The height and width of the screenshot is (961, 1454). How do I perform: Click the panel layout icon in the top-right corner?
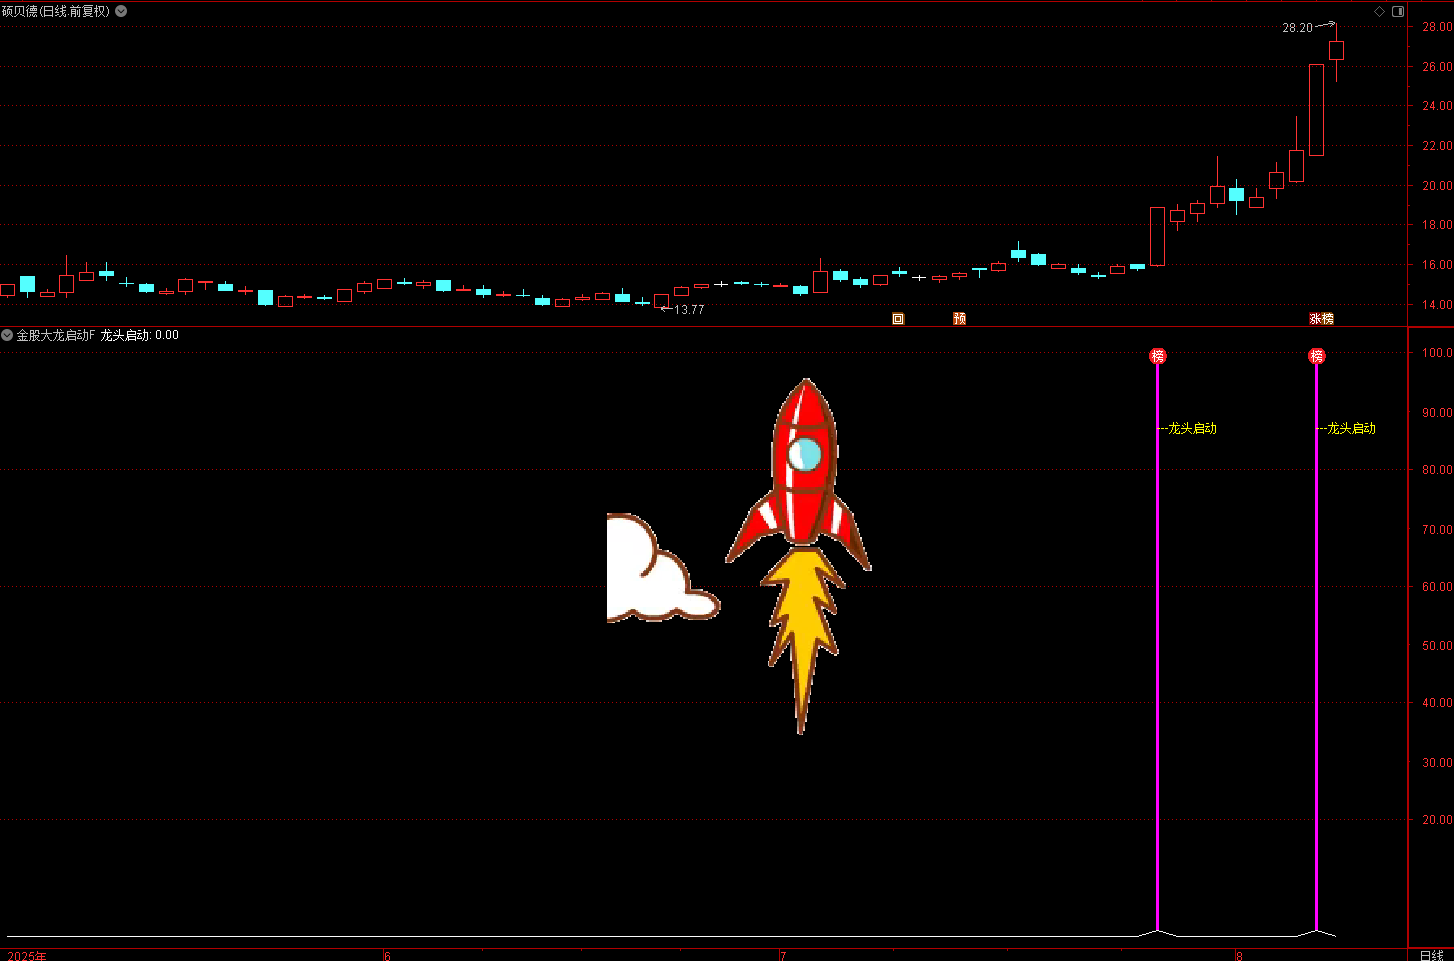pyautogui.click(x=1398, y=11)
